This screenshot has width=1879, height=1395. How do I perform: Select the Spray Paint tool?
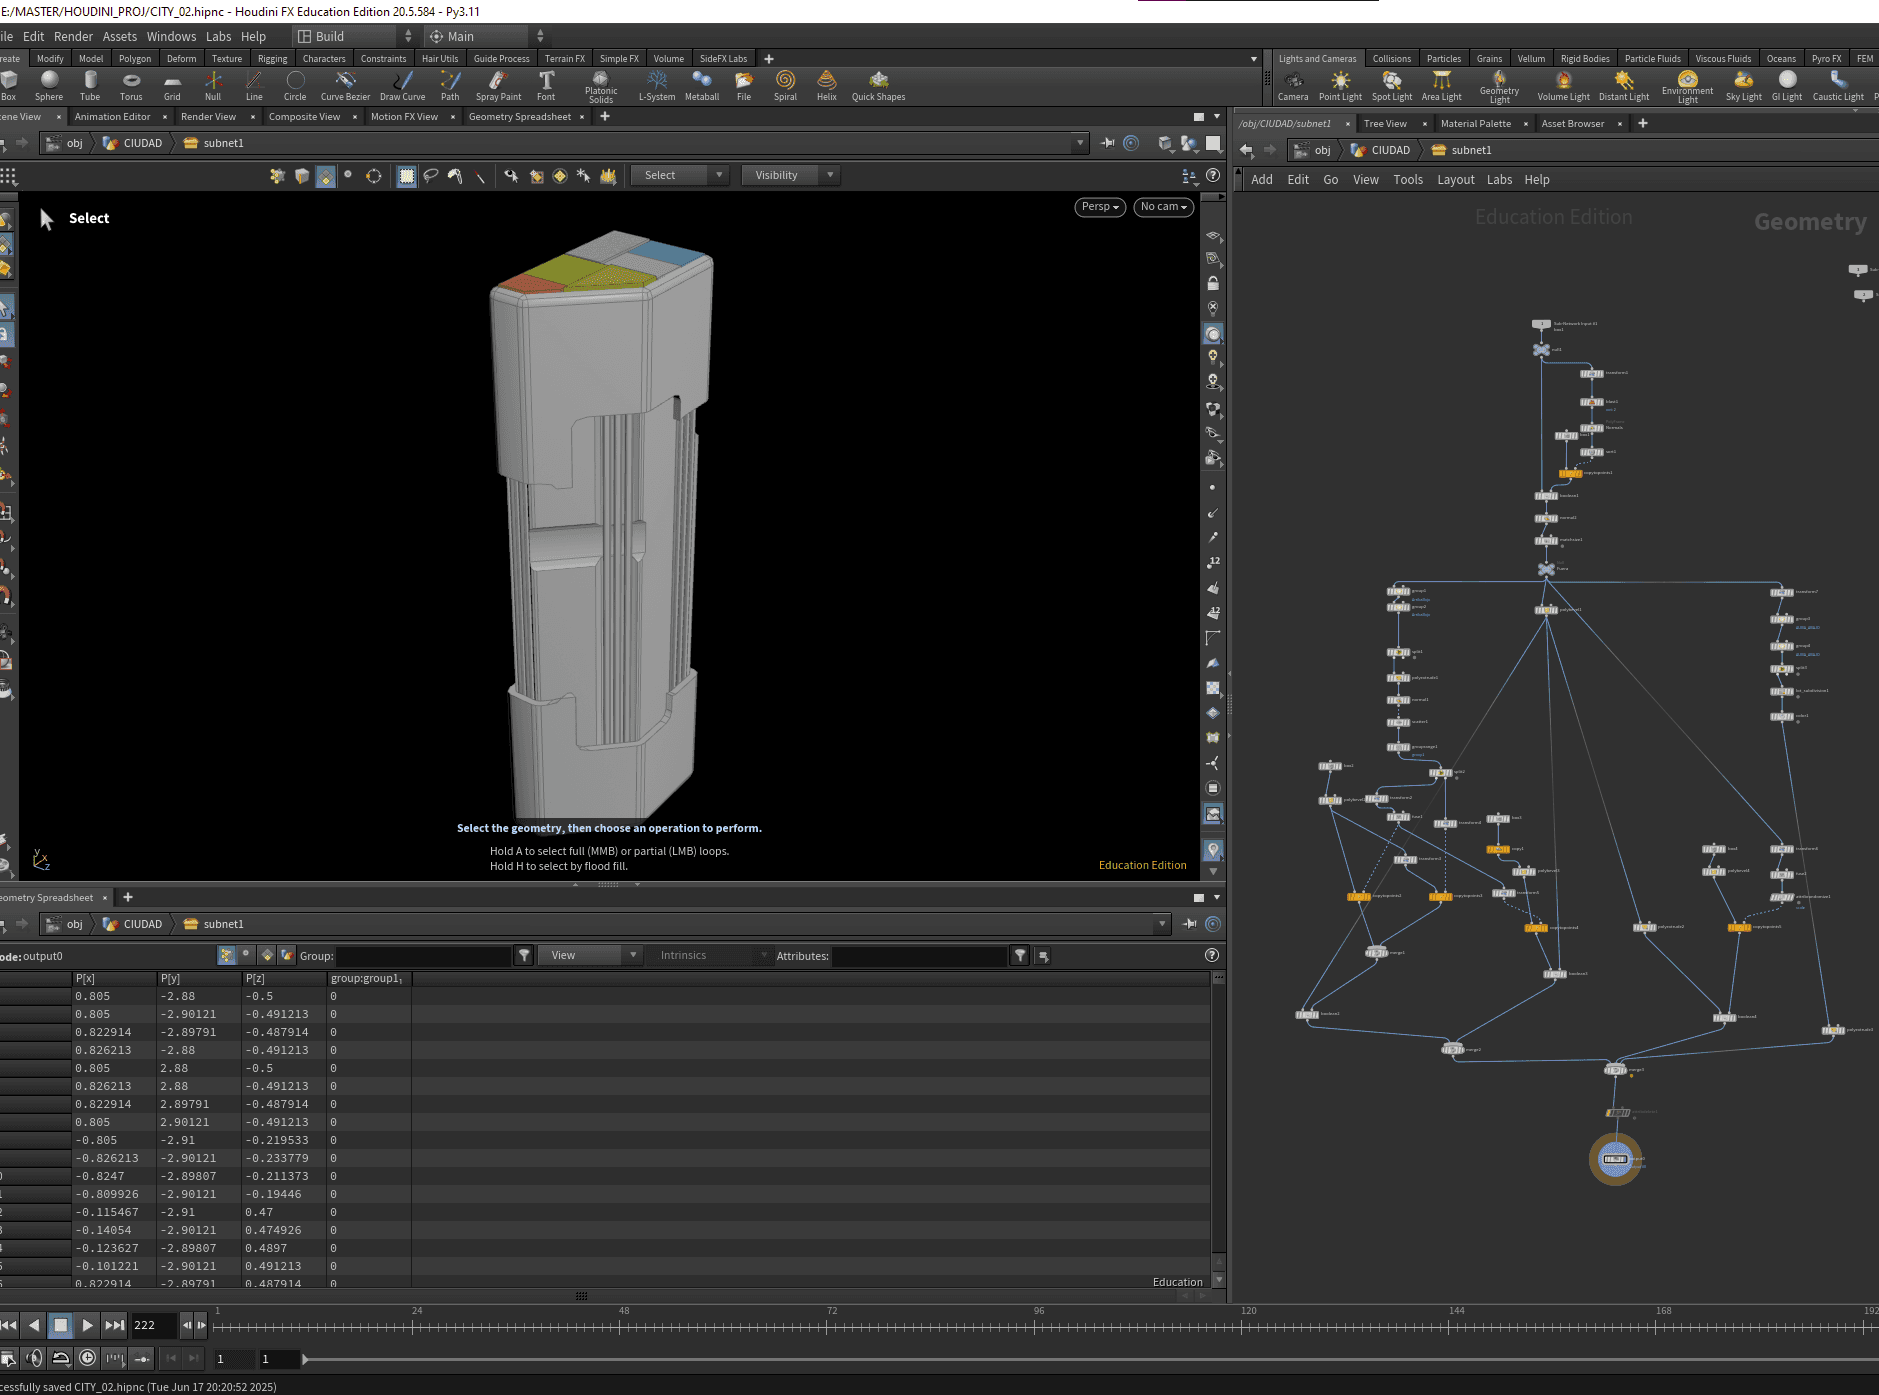[x=498, y=85]
